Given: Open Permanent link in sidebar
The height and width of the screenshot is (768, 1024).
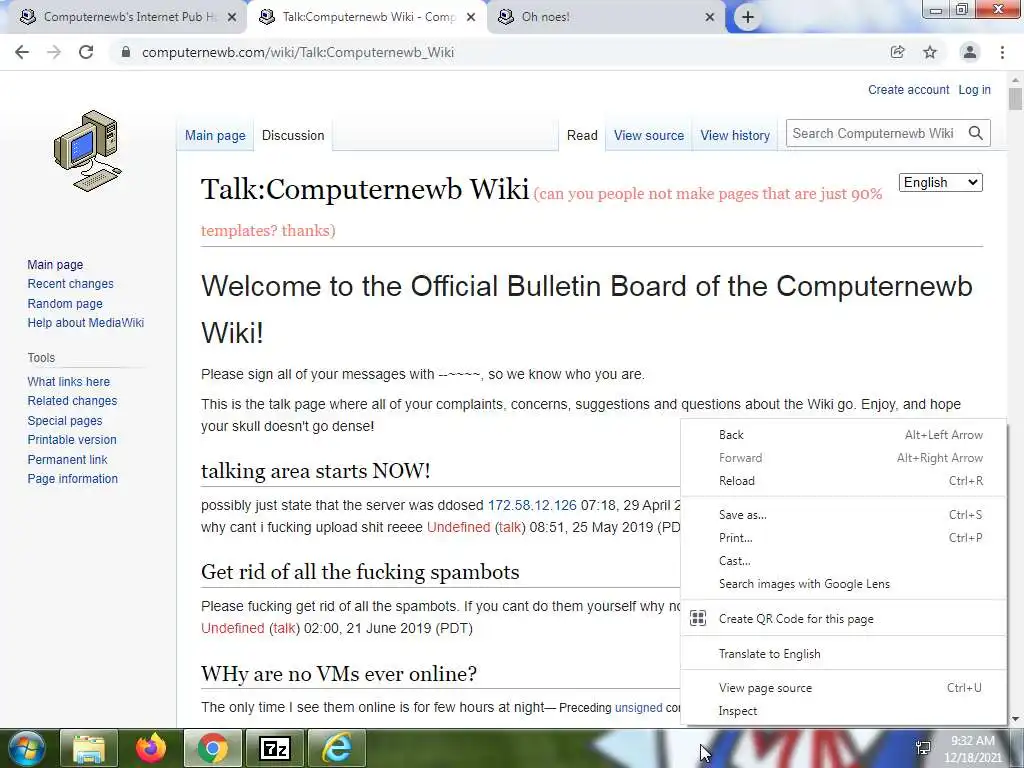Looking at the screenshot, I should (x=67, y=459).
